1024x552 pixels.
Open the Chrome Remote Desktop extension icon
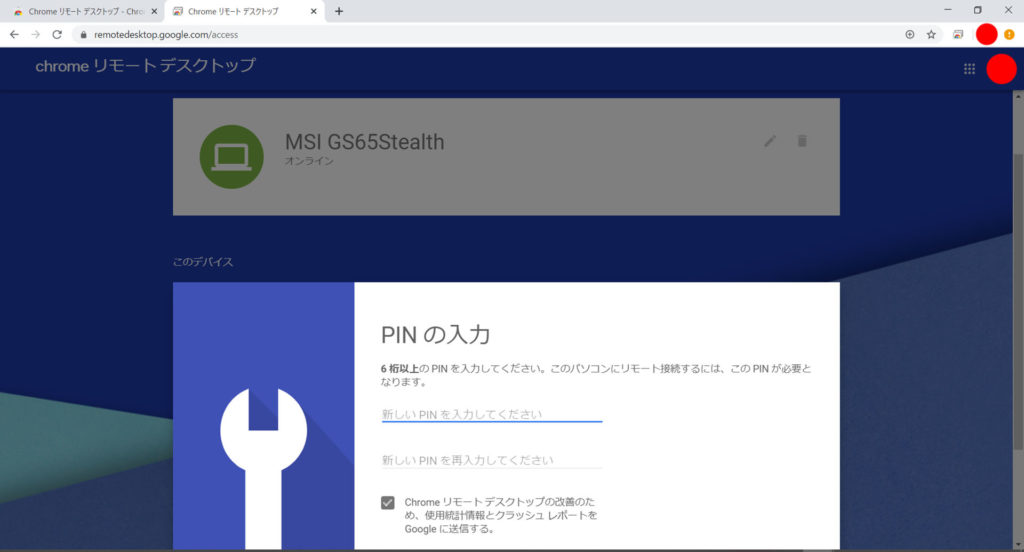(958, 35)
